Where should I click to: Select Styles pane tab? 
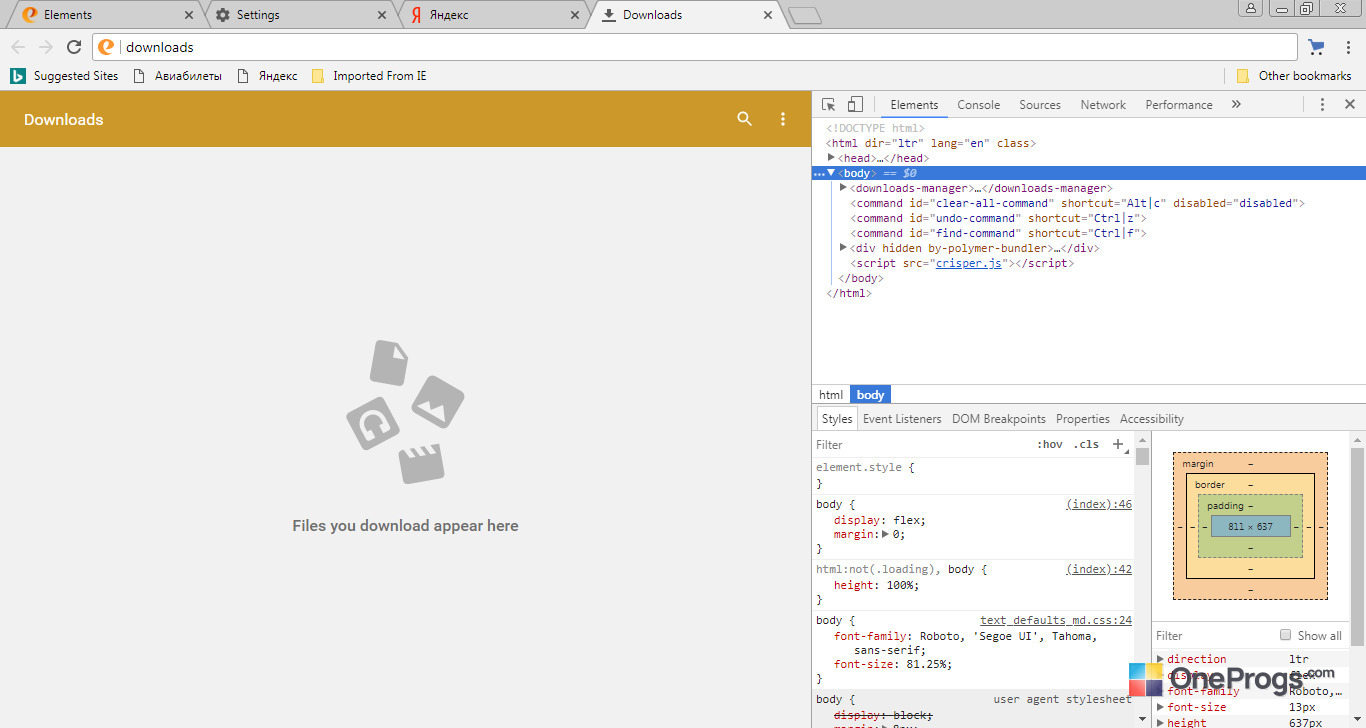pyautogui.click(x=837, y=419)
